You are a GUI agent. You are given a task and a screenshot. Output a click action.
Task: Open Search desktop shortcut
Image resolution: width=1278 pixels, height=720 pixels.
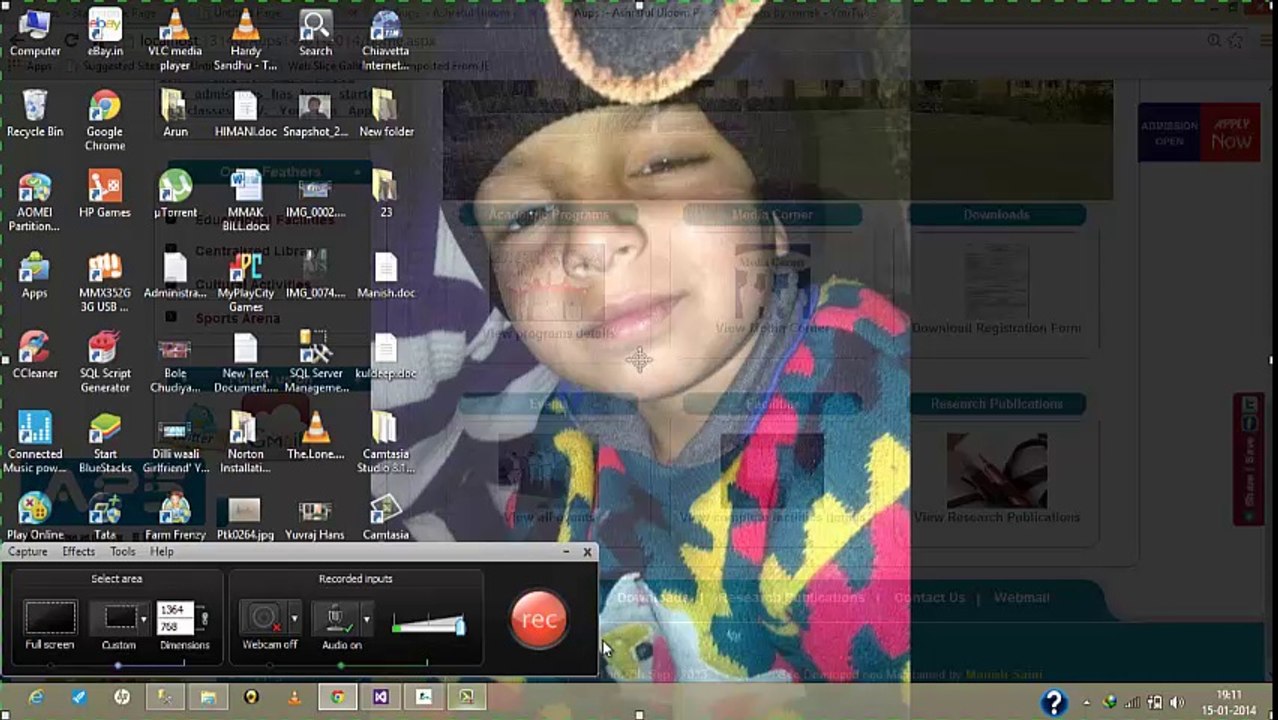click(315, 33)
